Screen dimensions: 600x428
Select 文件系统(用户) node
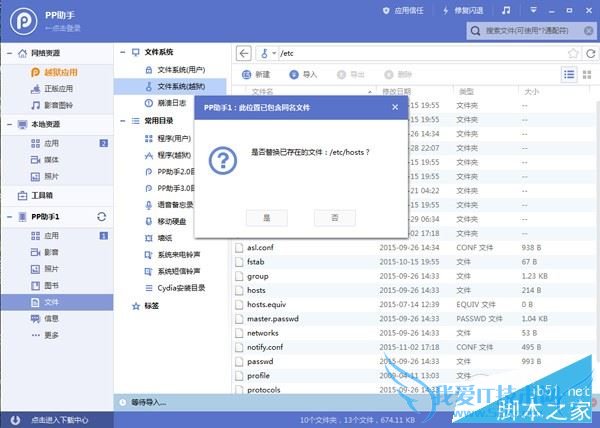[175, 70]
